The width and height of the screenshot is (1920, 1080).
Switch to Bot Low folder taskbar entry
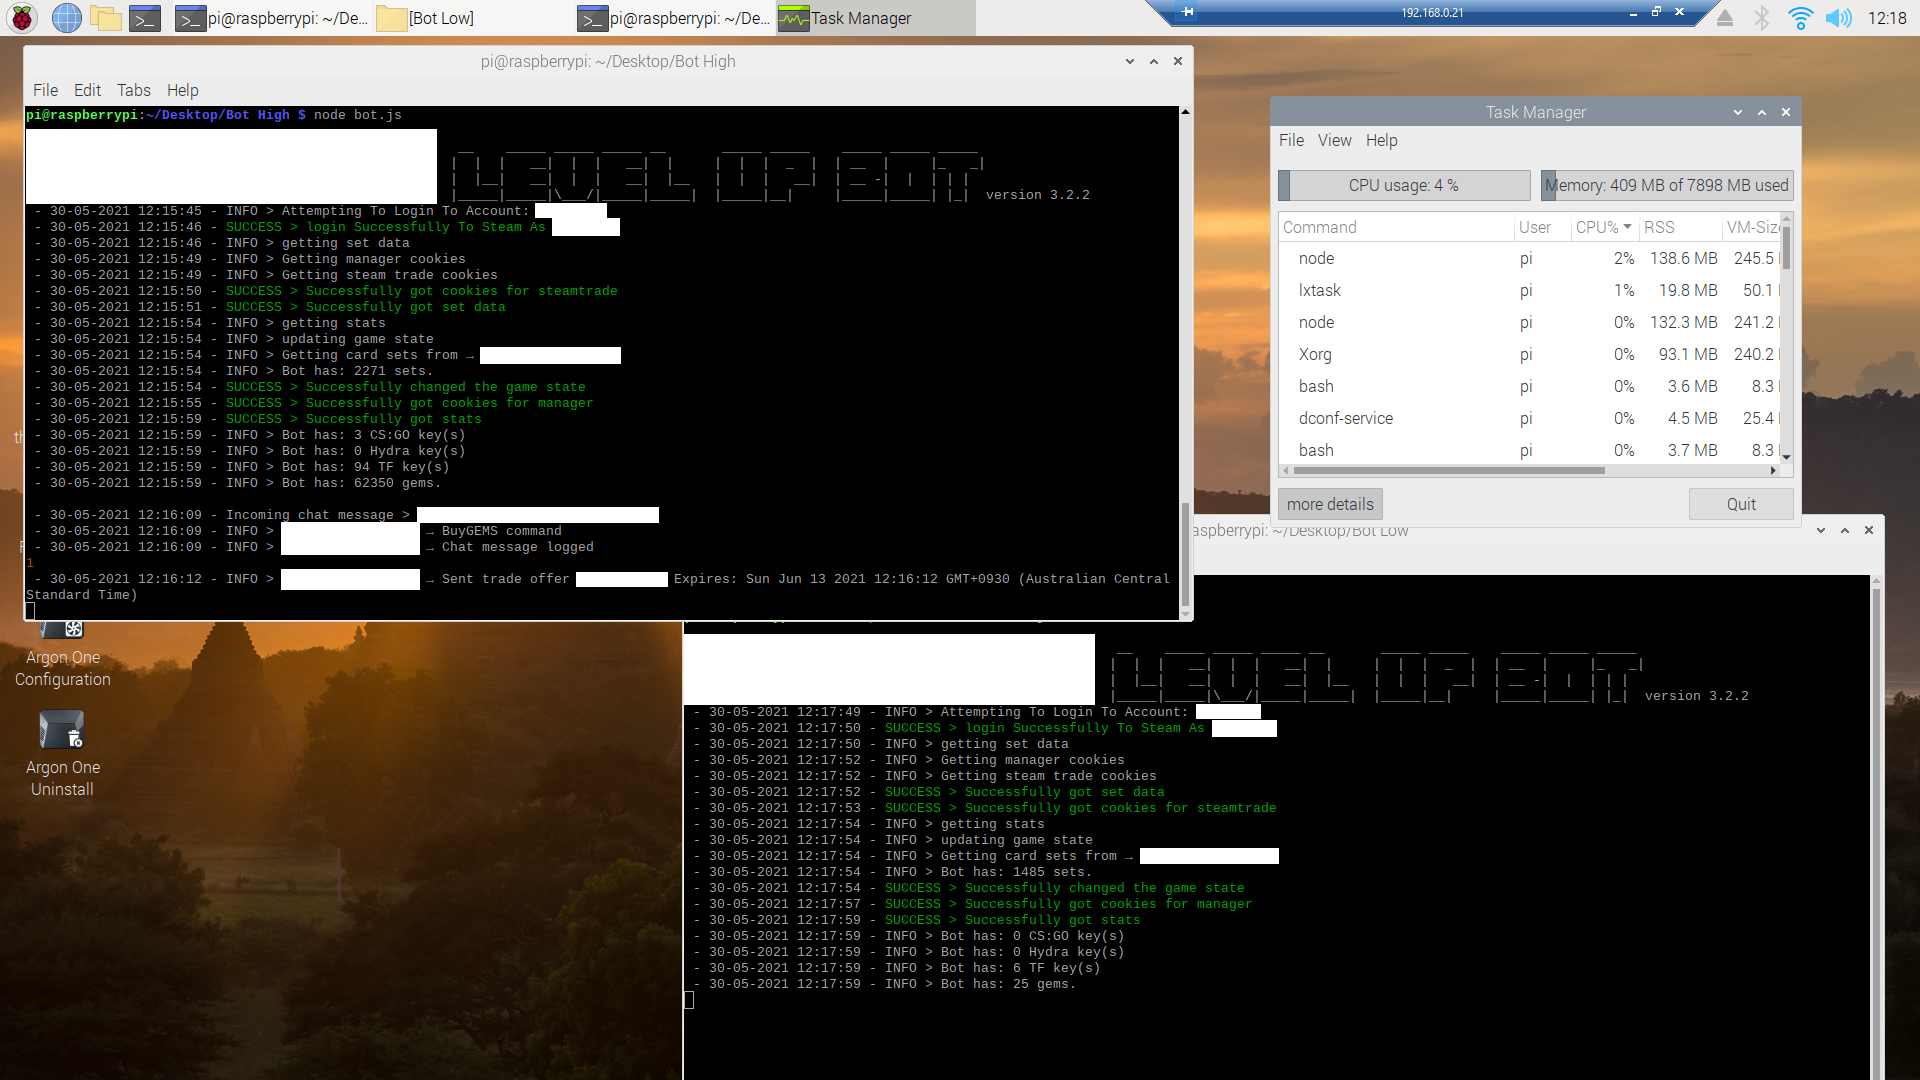pyautogui.click(x=472, y=18)
